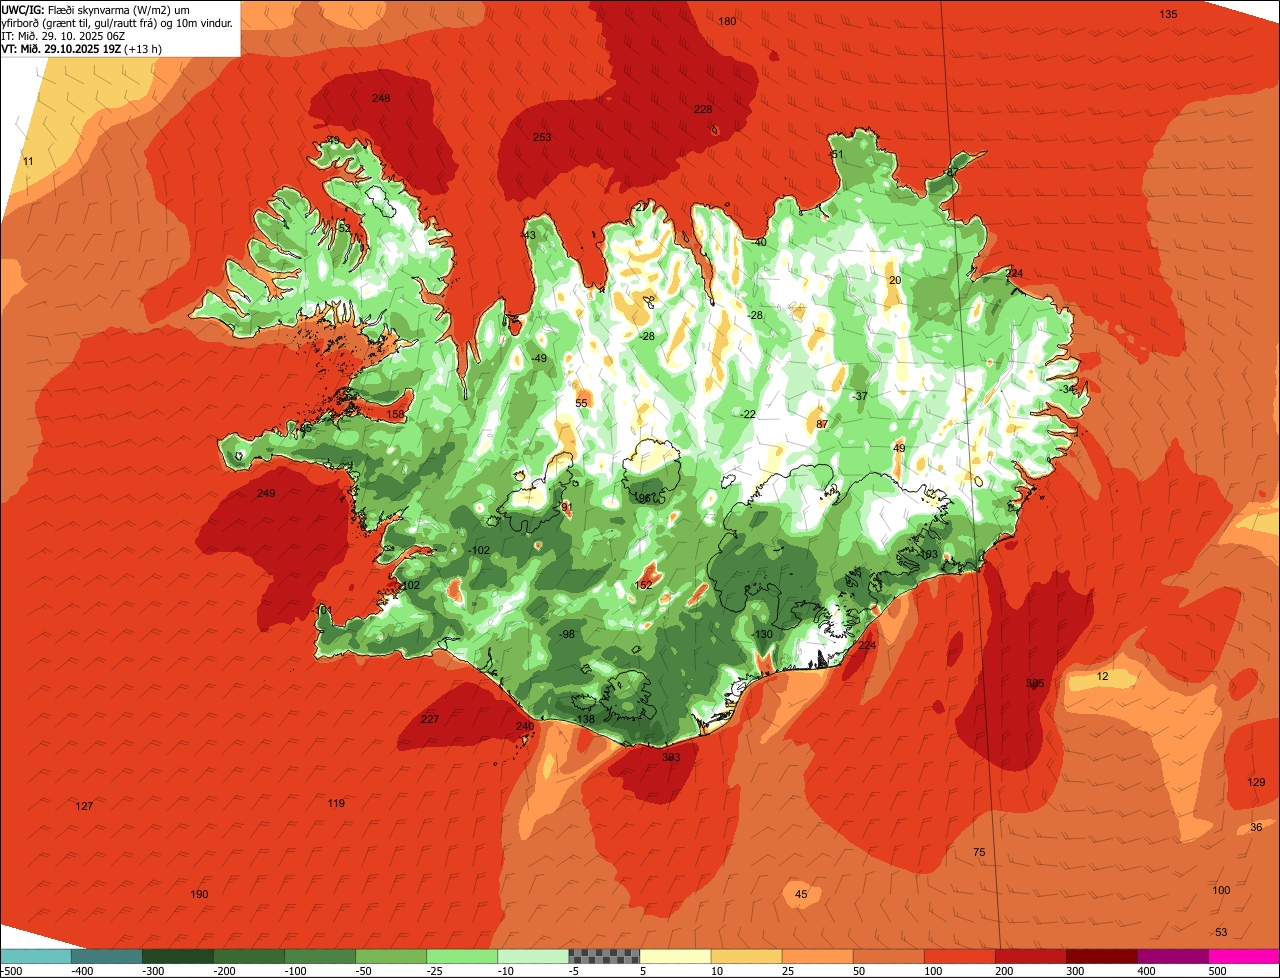
Task: Pick the light orange 25 to 50 swatch
Action: [817, 956]
